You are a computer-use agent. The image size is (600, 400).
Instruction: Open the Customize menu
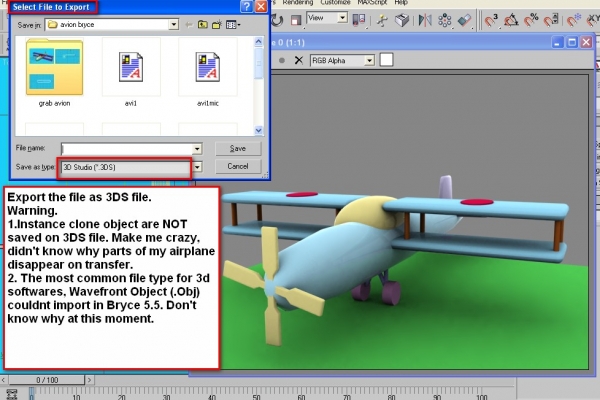335,3
